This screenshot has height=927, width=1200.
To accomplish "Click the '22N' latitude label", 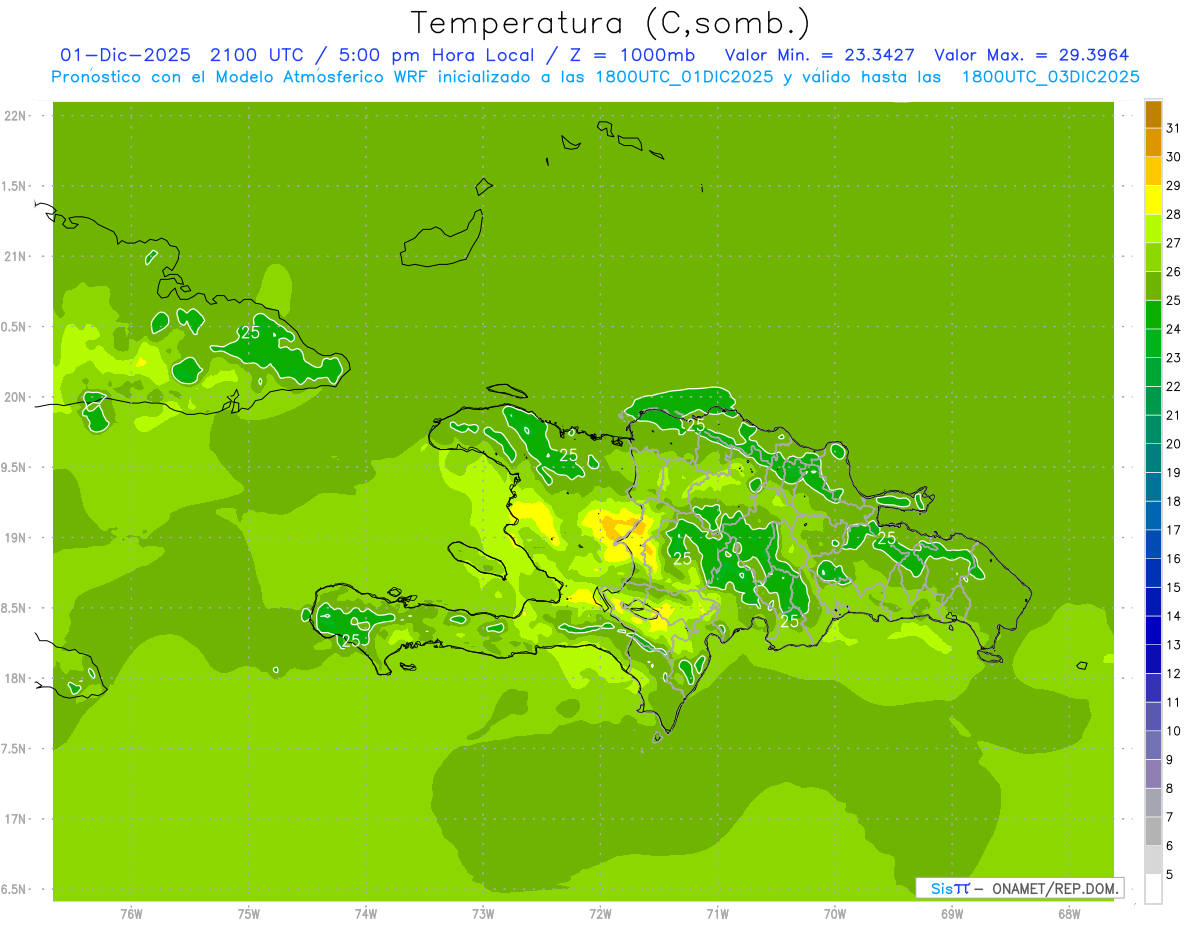I will coord(16,116).
